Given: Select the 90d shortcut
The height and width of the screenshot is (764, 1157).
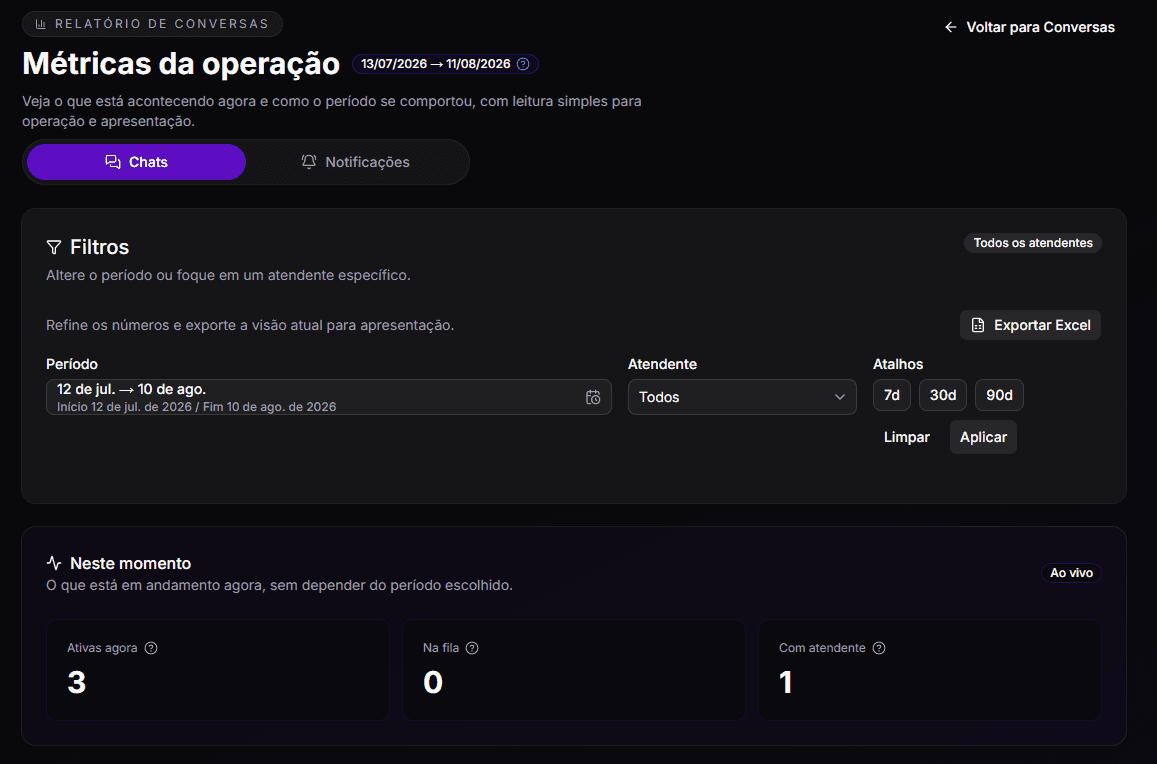Looking at the screenshot, I should click(999, 396).
